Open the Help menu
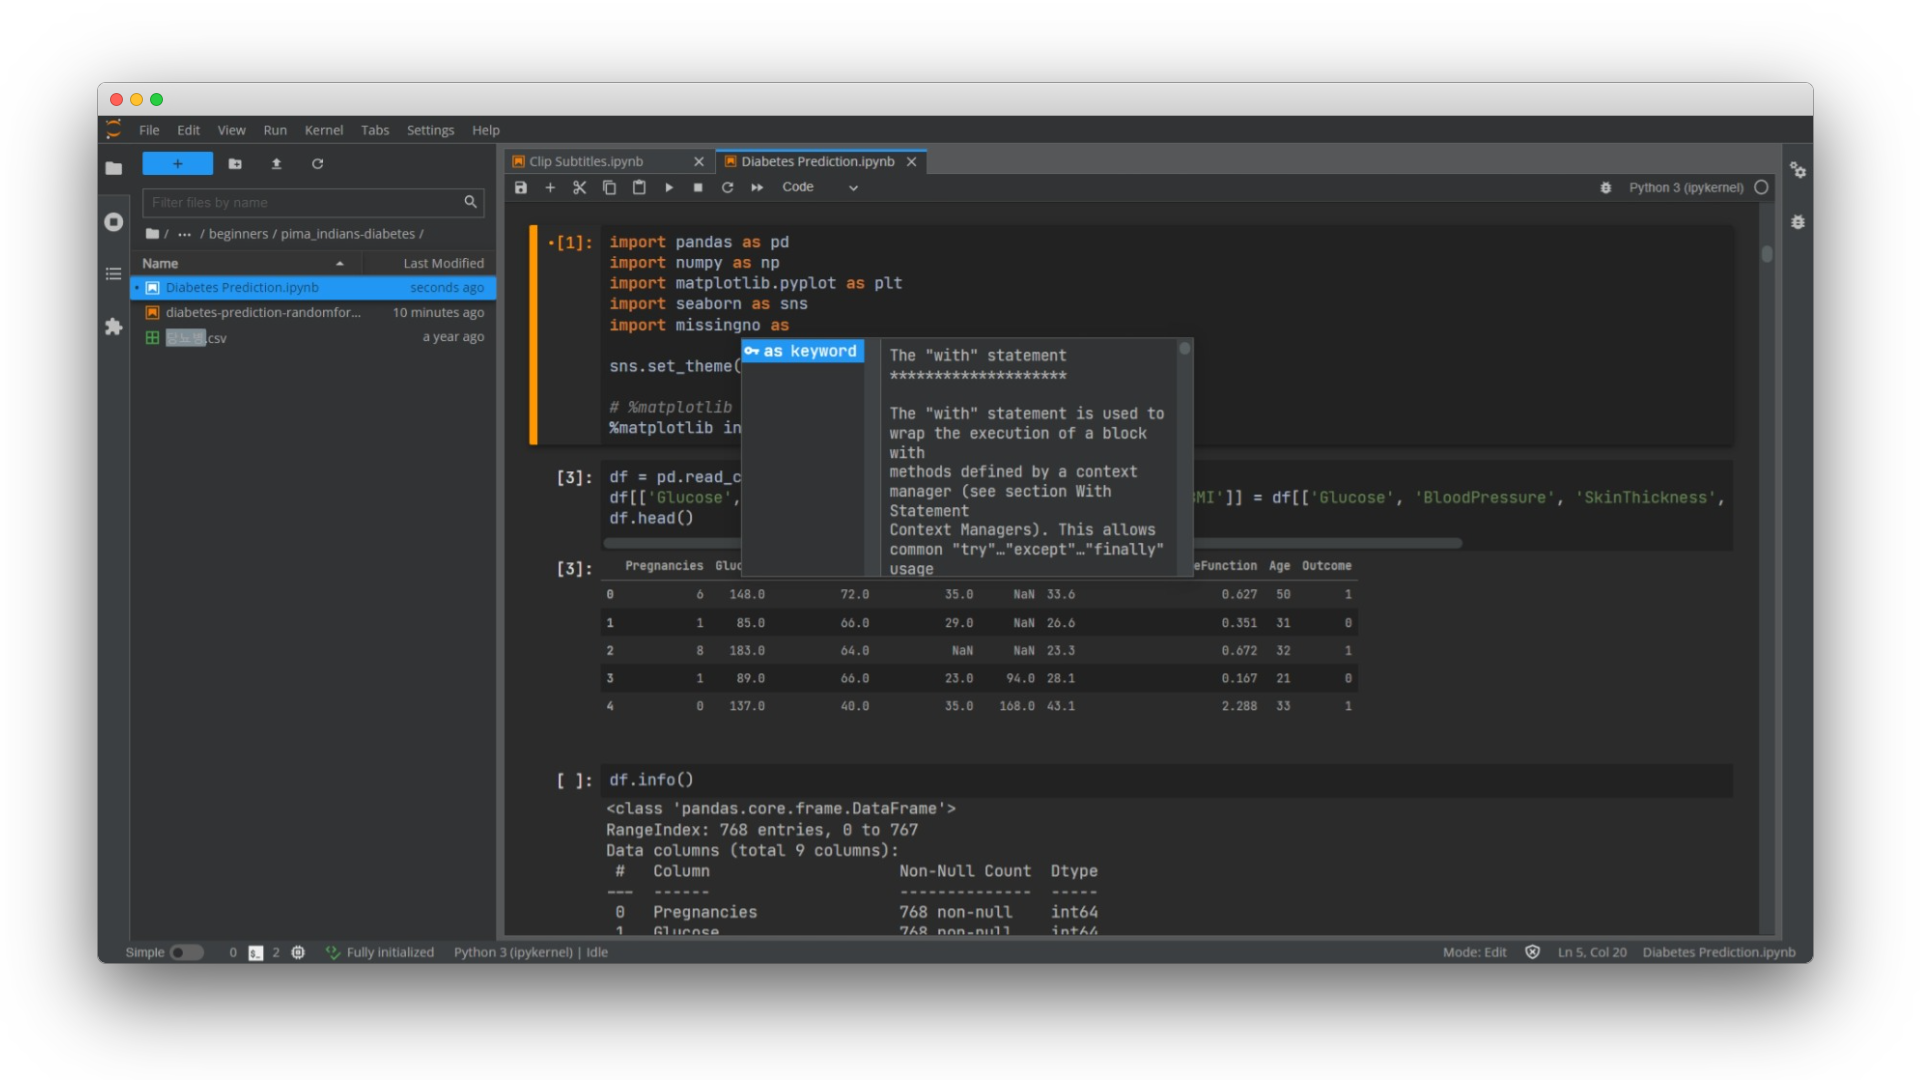1920x1080 pixels. 486,130
